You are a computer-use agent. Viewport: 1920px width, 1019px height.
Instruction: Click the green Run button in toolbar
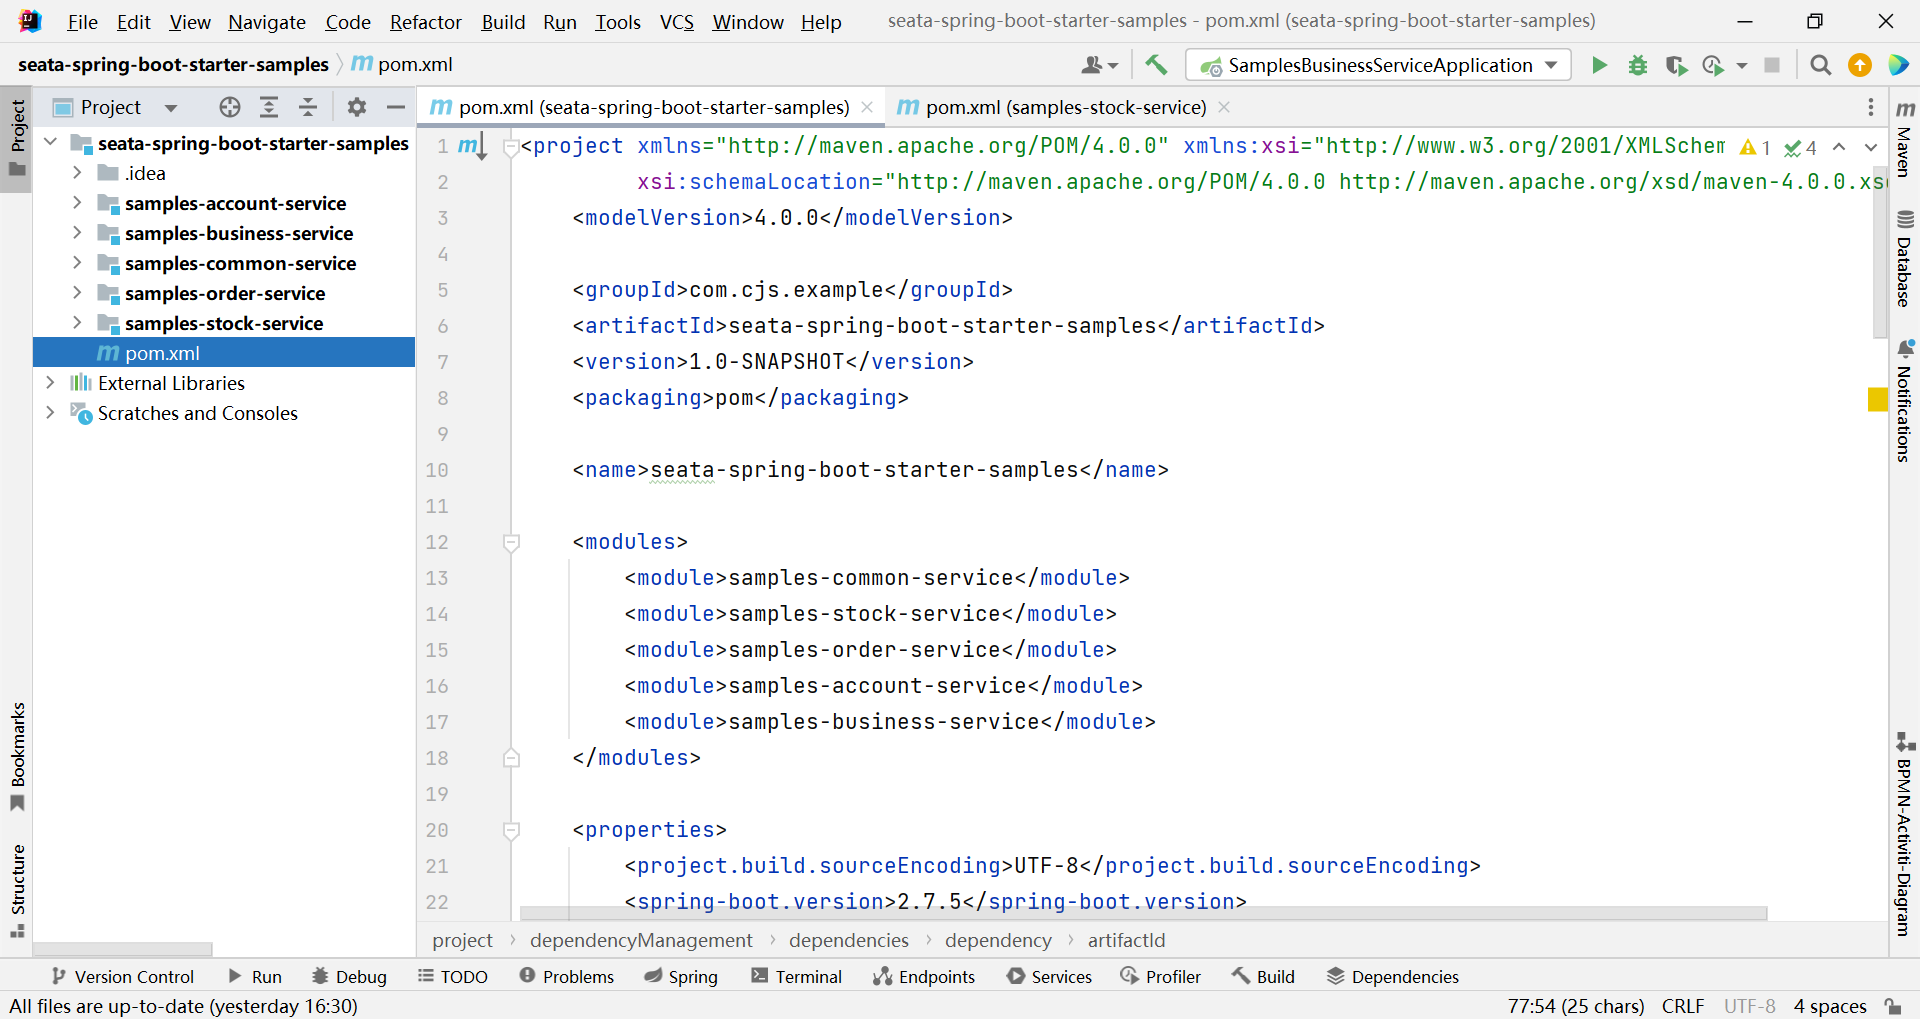[x=1599, y=65]
